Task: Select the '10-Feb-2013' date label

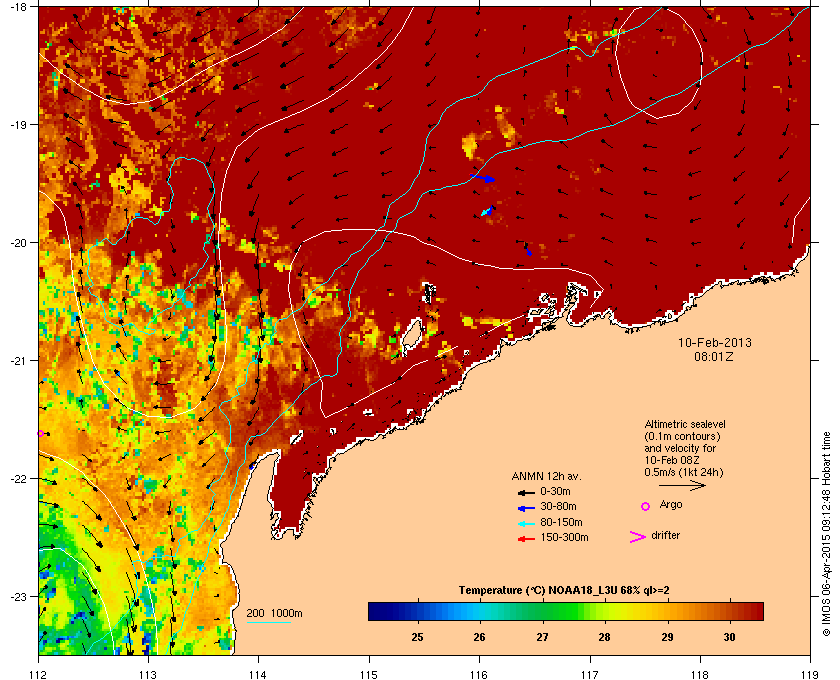Action: [715, 342]
